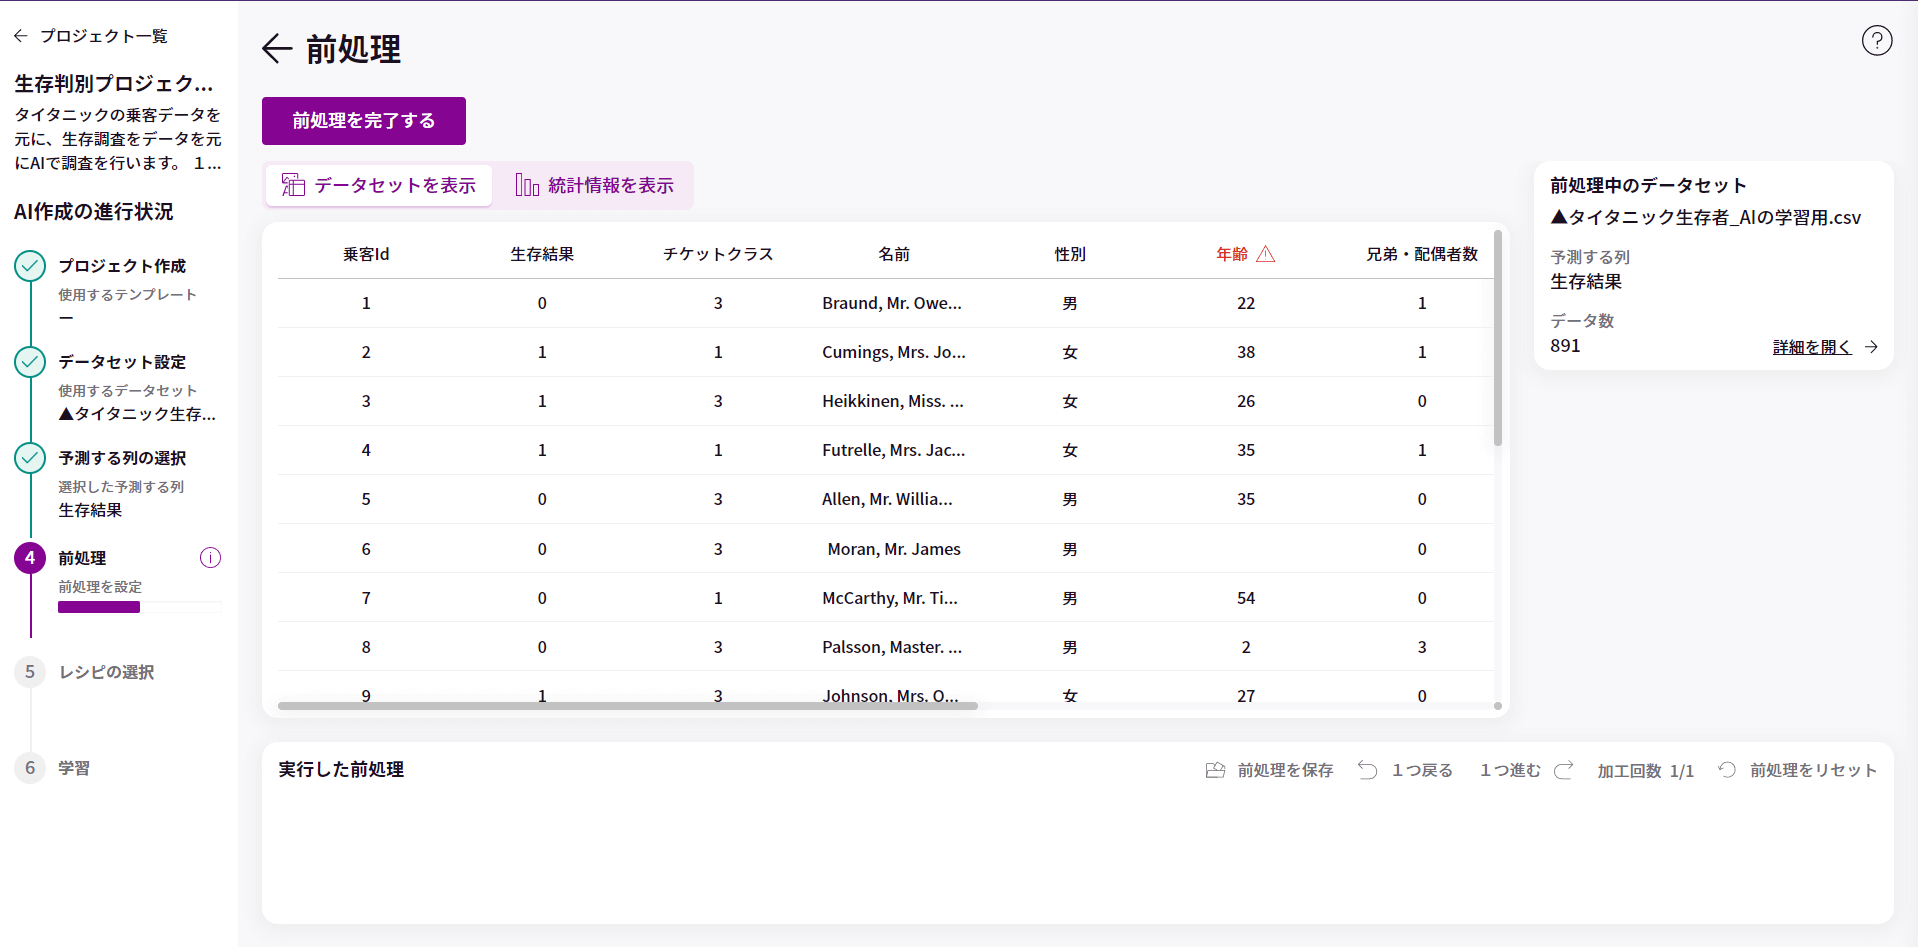Click project title 生存判別プロジェク...
This screenshot has width=1918, height=947.
point(114,84)
